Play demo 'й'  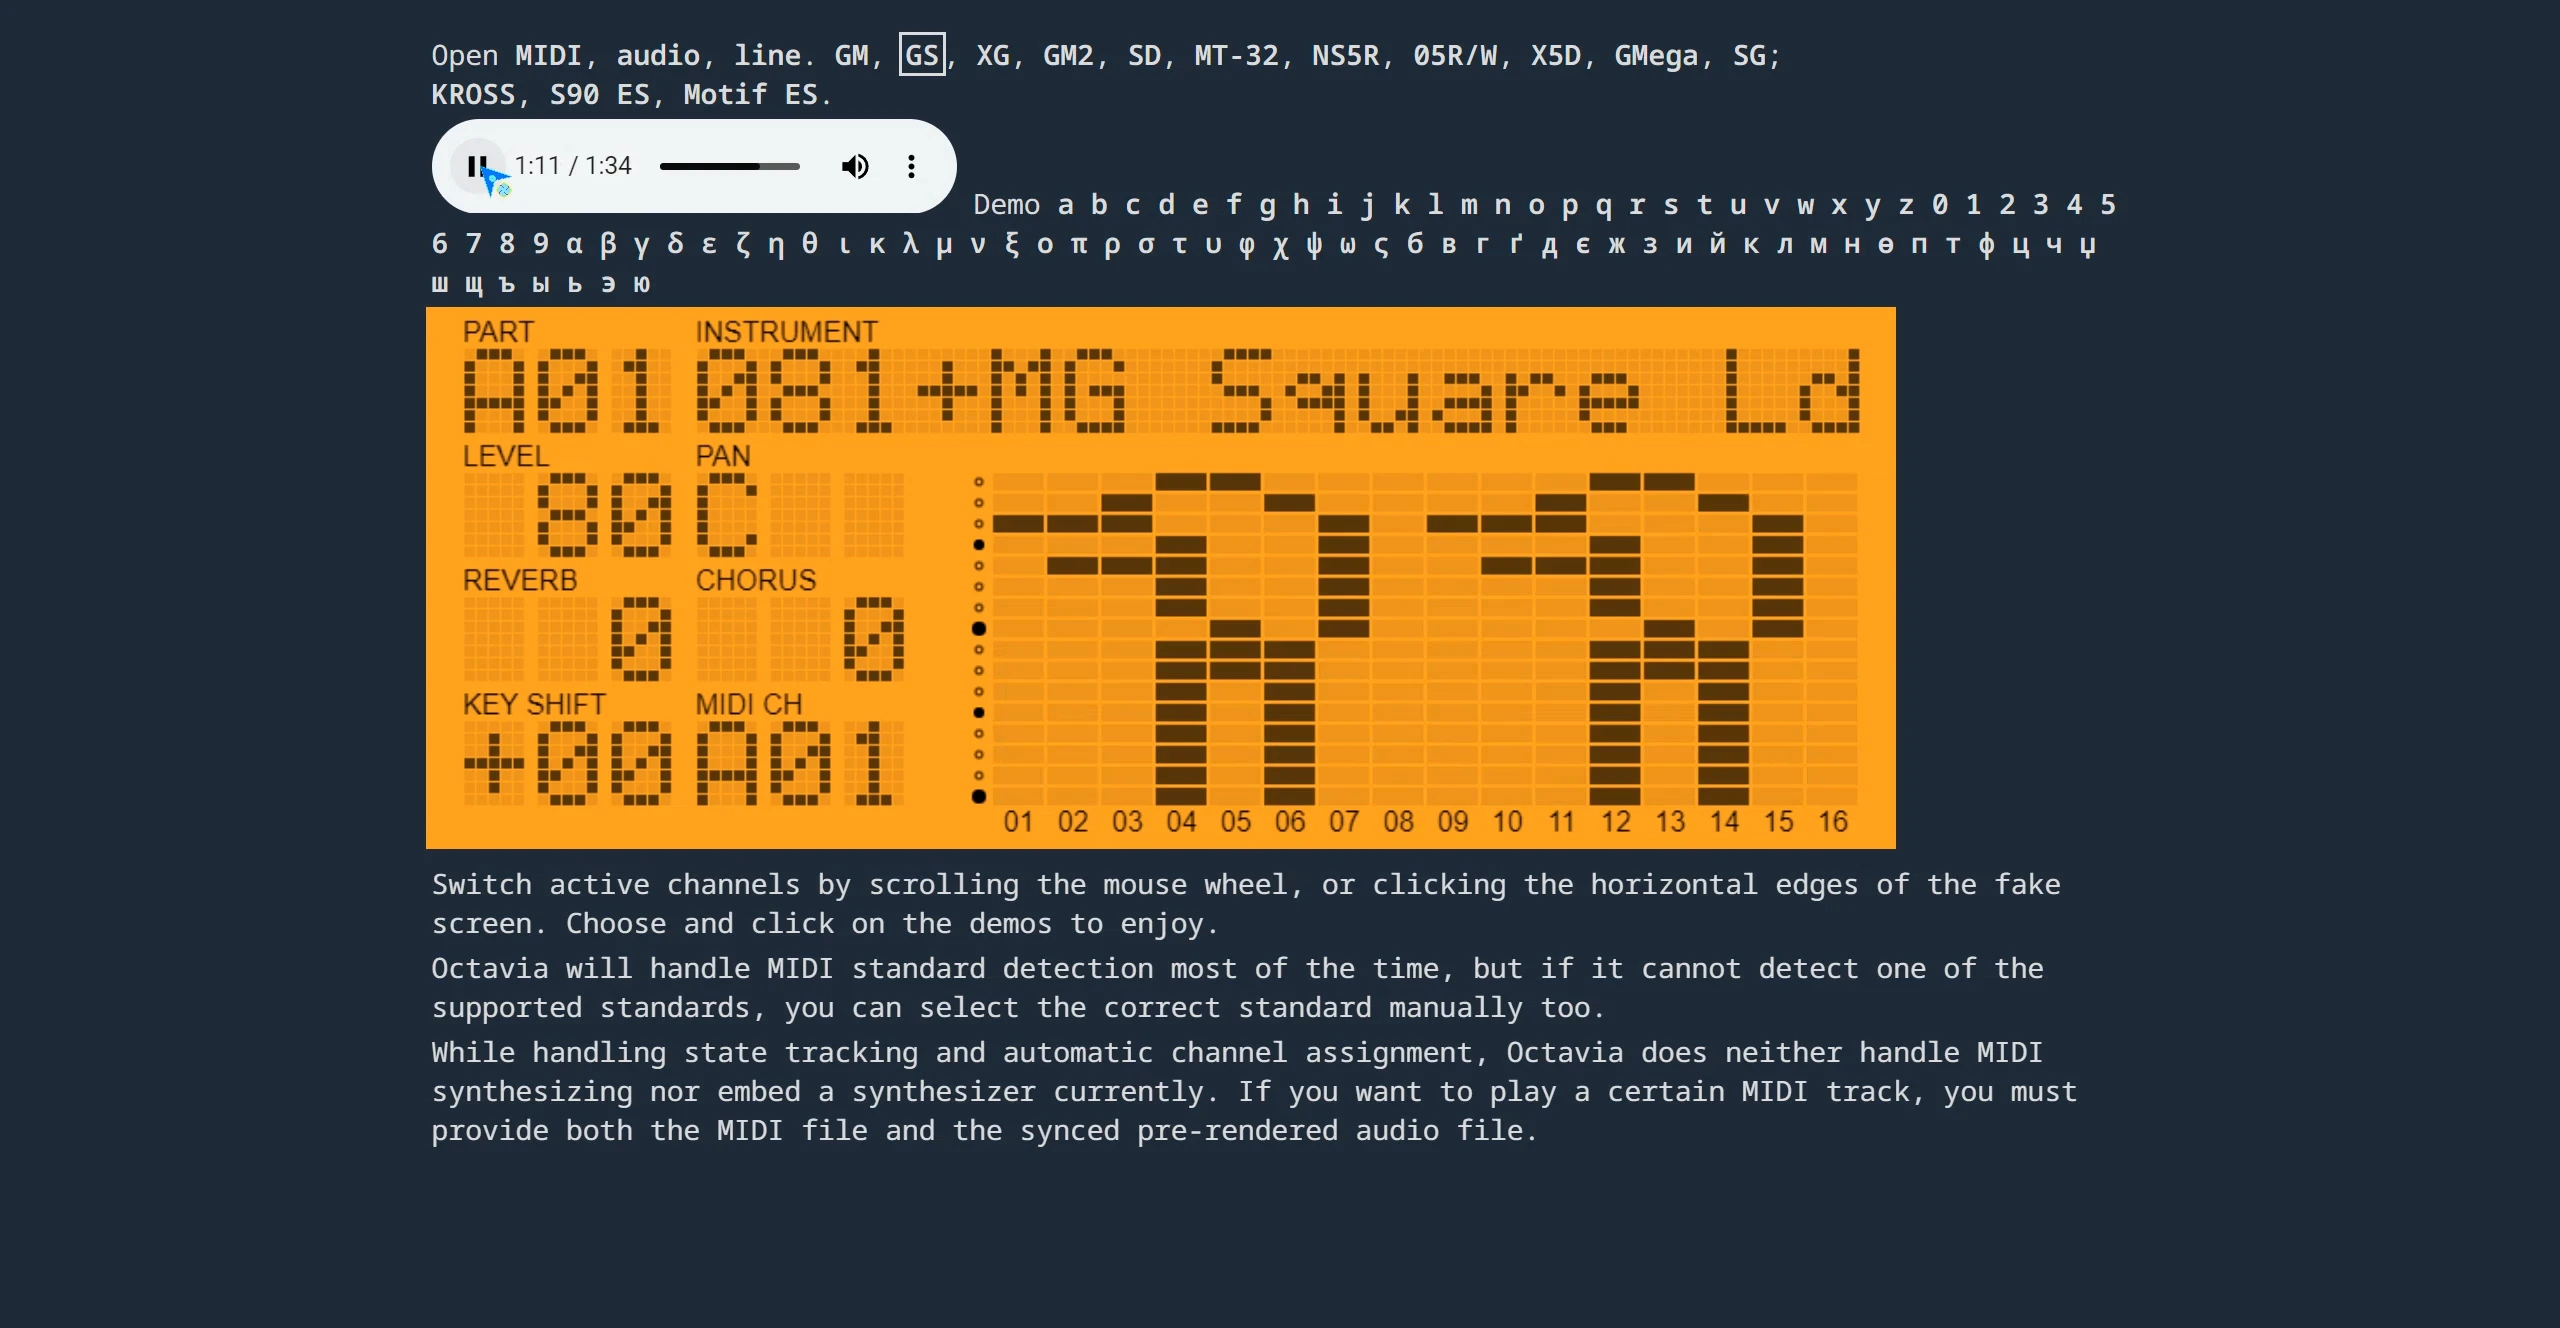click(1717, 243)
